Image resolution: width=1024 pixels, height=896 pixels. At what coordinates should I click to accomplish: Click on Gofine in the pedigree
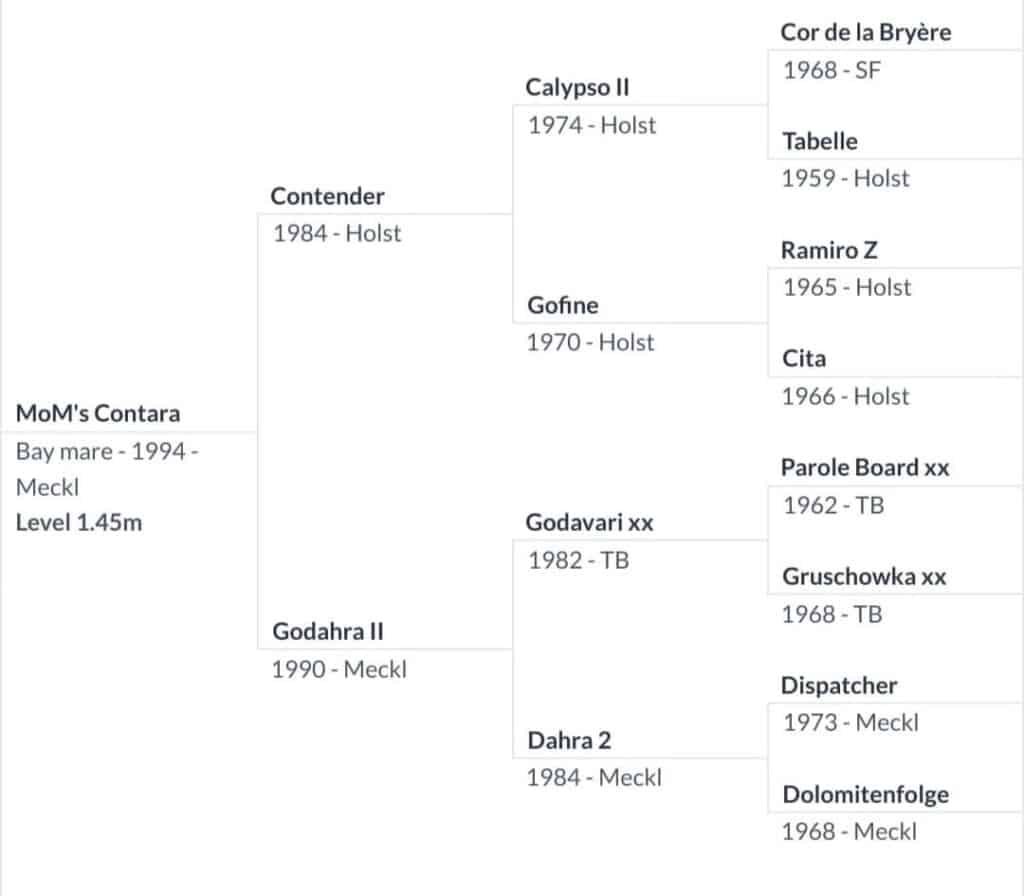(x=563, y=305)
